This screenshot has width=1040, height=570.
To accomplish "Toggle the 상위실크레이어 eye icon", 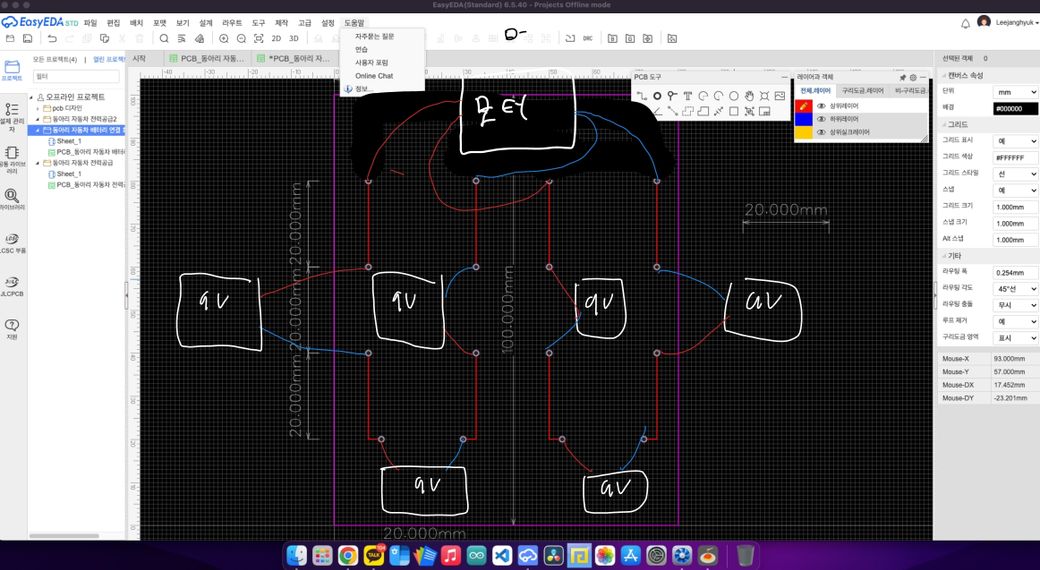I will tap(821, 131).
